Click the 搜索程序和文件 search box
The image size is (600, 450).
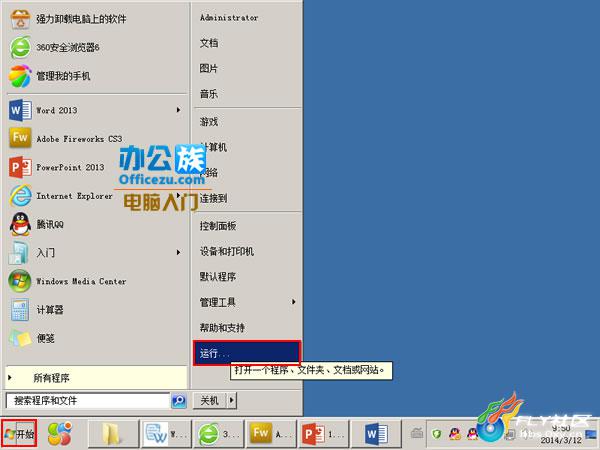click(88, 401)
